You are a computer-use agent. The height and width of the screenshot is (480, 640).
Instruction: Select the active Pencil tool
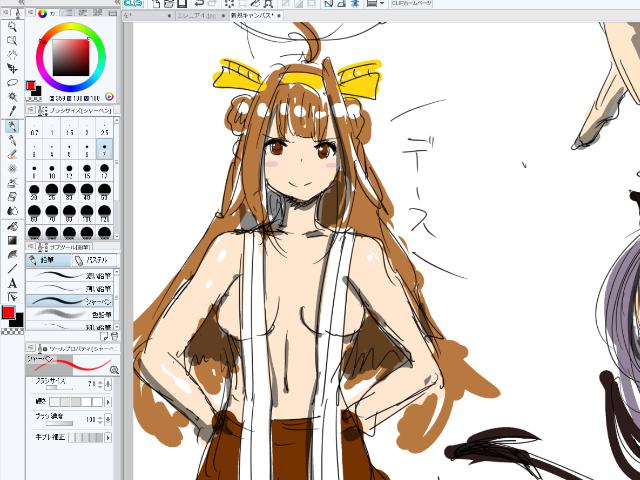point(12,126)
